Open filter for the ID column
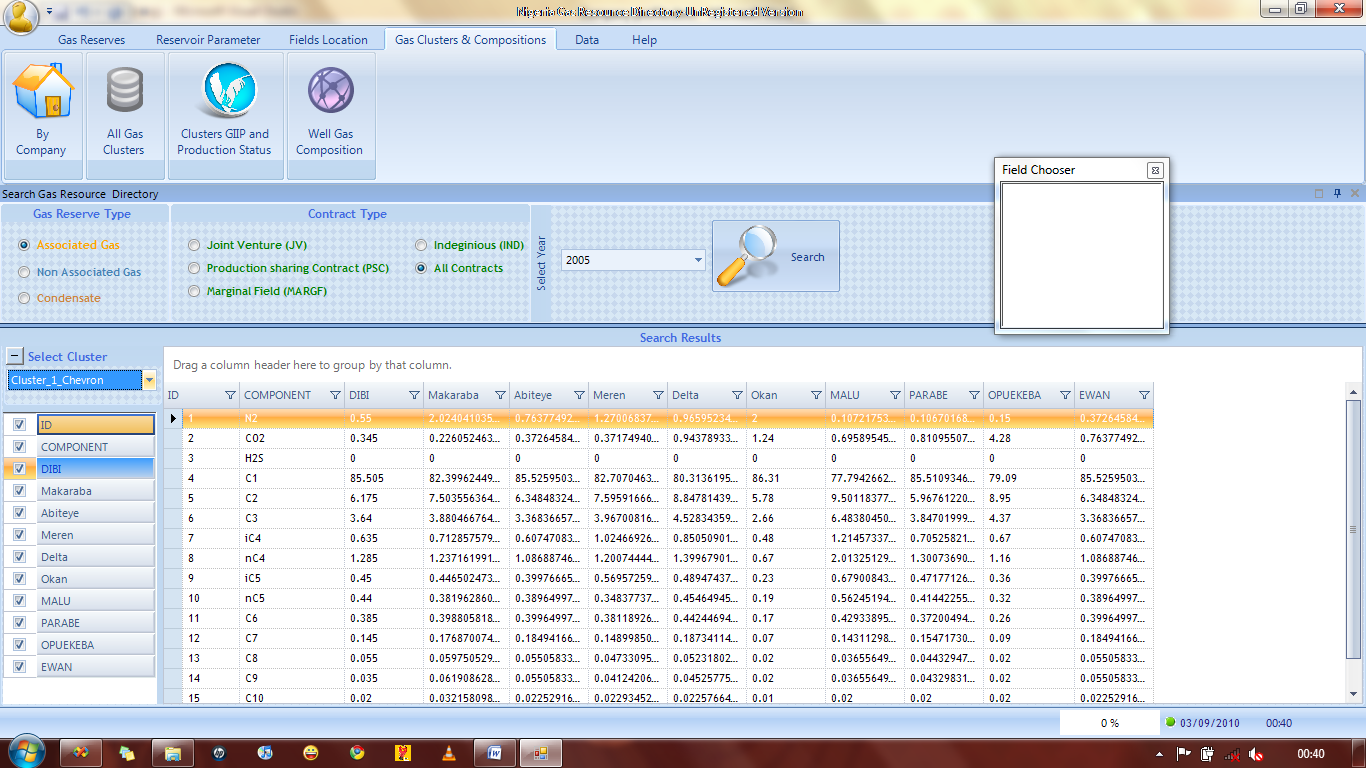 (x=231, y=395)
